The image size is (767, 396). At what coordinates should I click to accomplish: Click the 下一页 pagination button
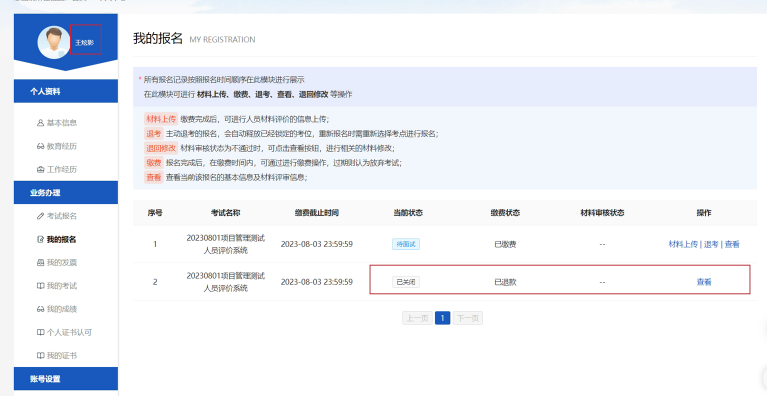(x=468, y=318)
